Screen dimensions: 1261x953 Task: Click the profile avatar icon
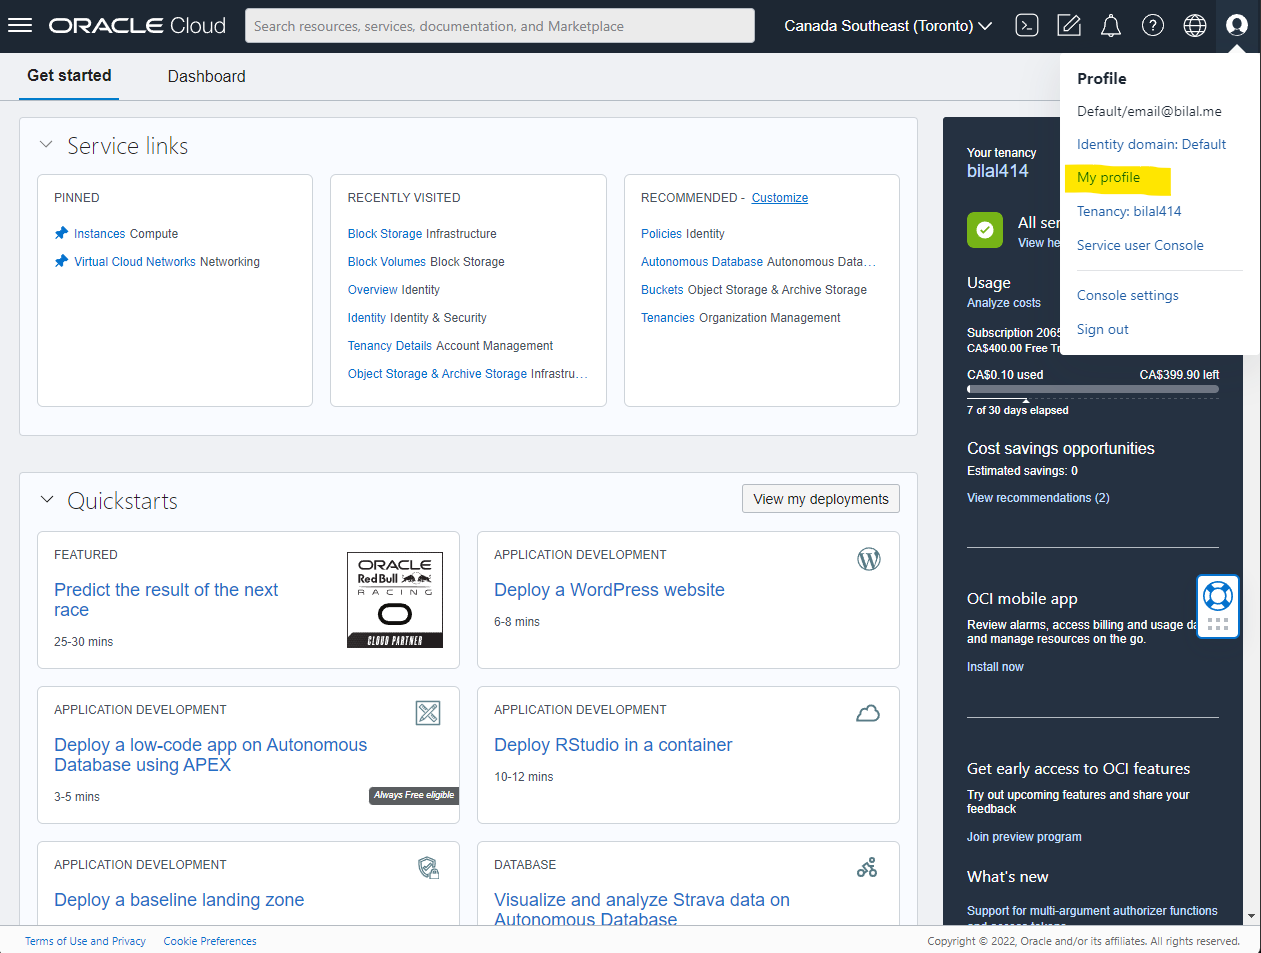pyautogui.click(x=1237, y=25)
